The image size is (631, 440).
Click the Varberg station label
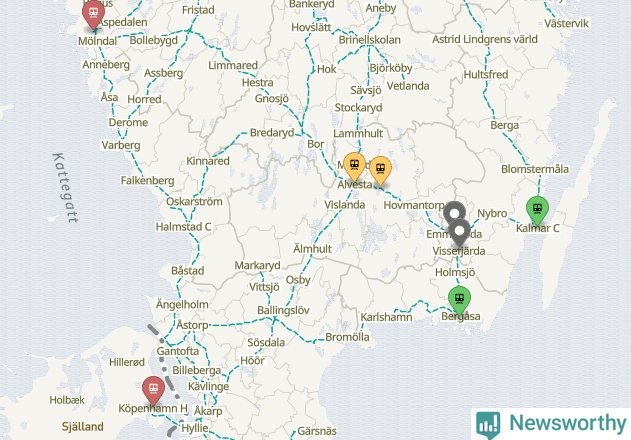point(121,145)
